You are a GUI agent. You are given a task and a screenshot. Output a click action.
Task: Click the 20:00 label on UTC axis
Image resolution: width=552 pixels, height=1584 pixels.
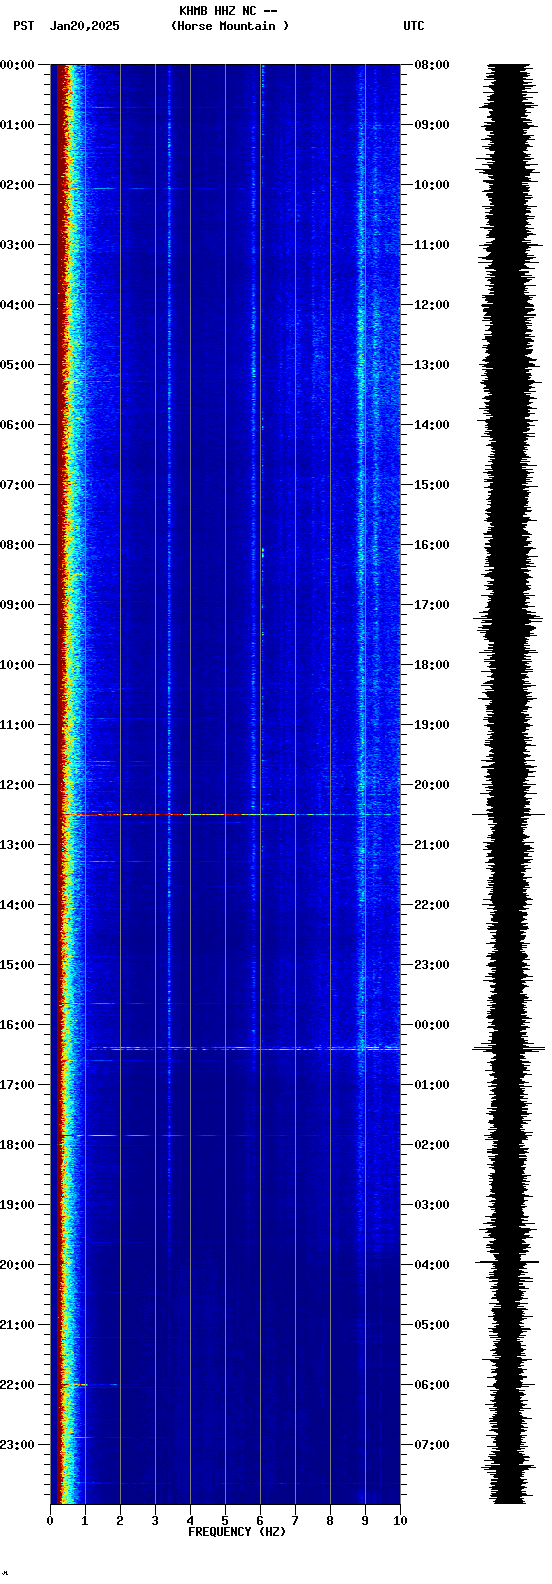click(x=432, y=785)
